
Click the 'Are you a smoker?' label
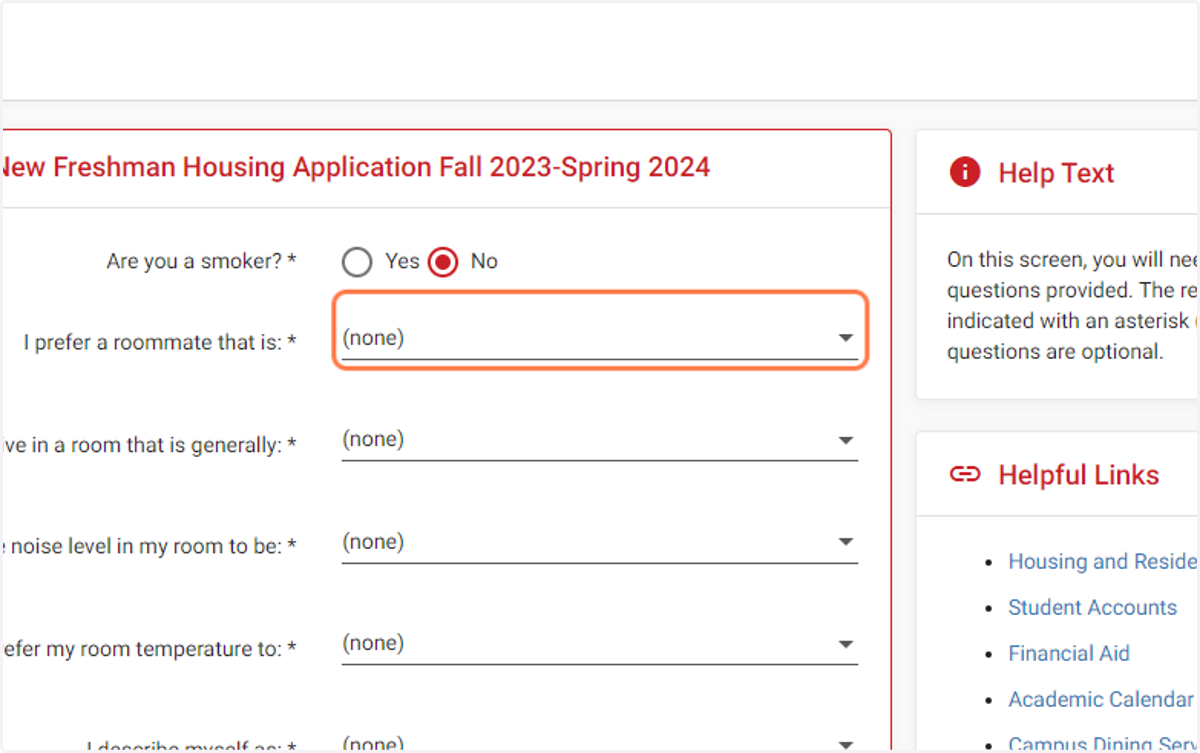point(202,262)
